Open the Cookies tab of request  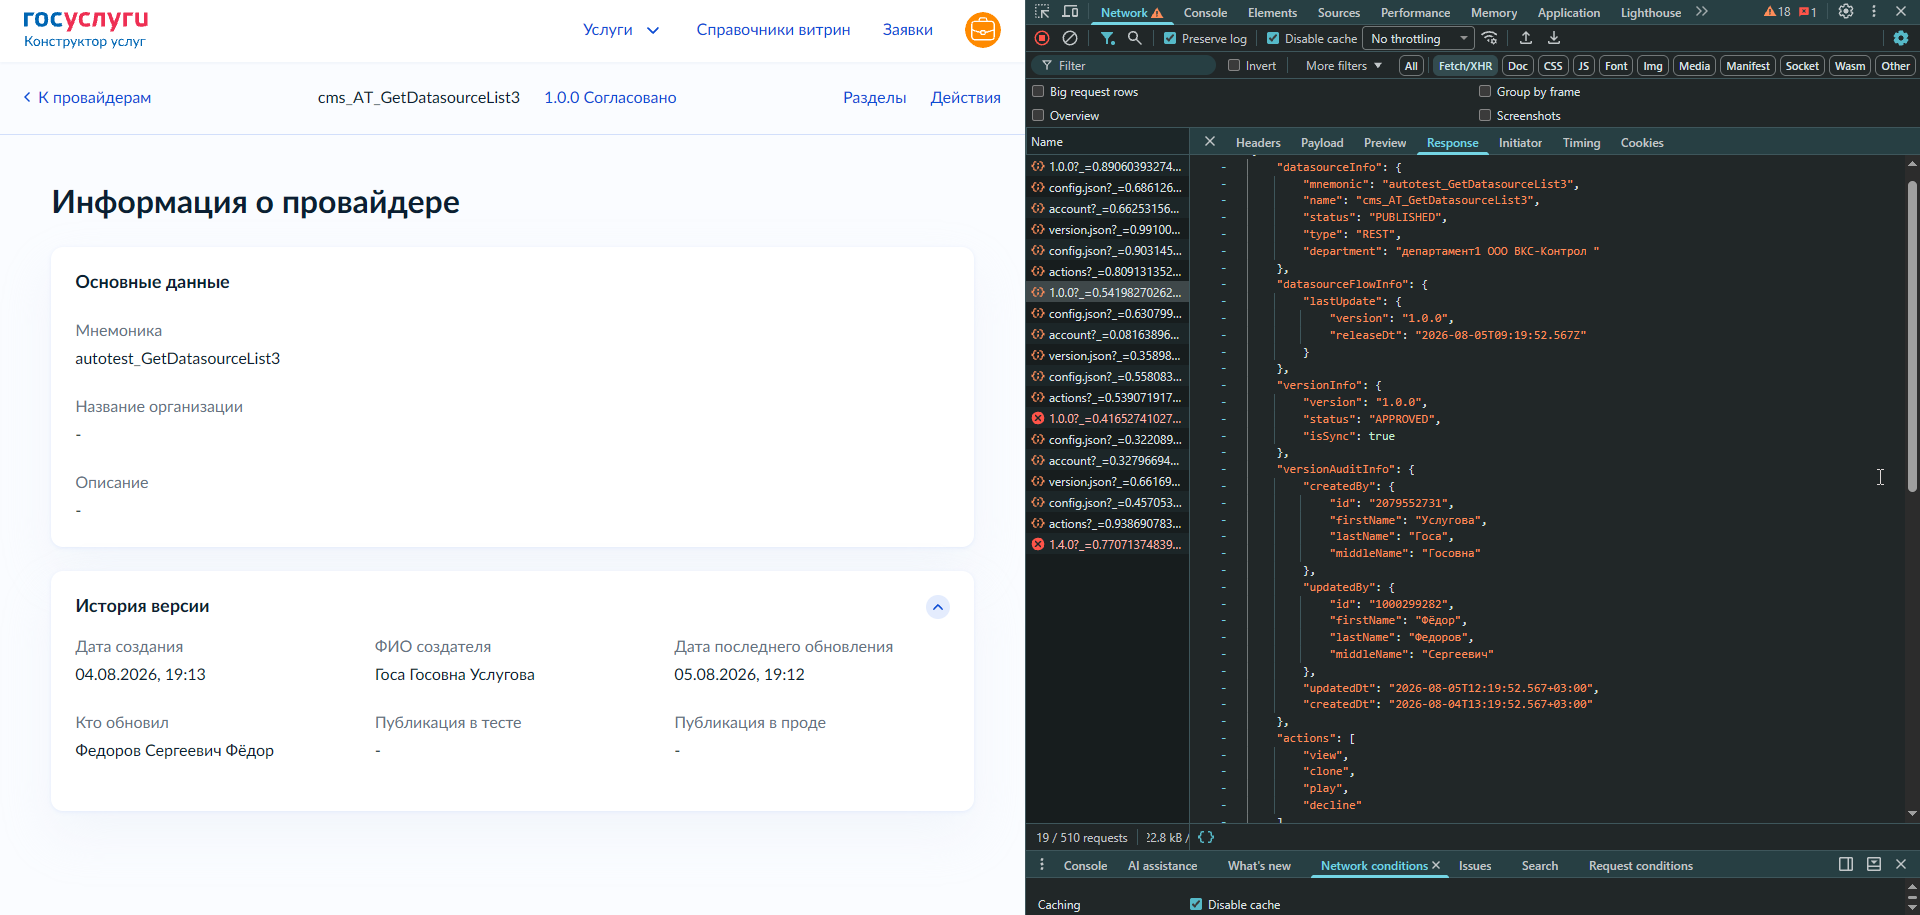click(1641, 142)
